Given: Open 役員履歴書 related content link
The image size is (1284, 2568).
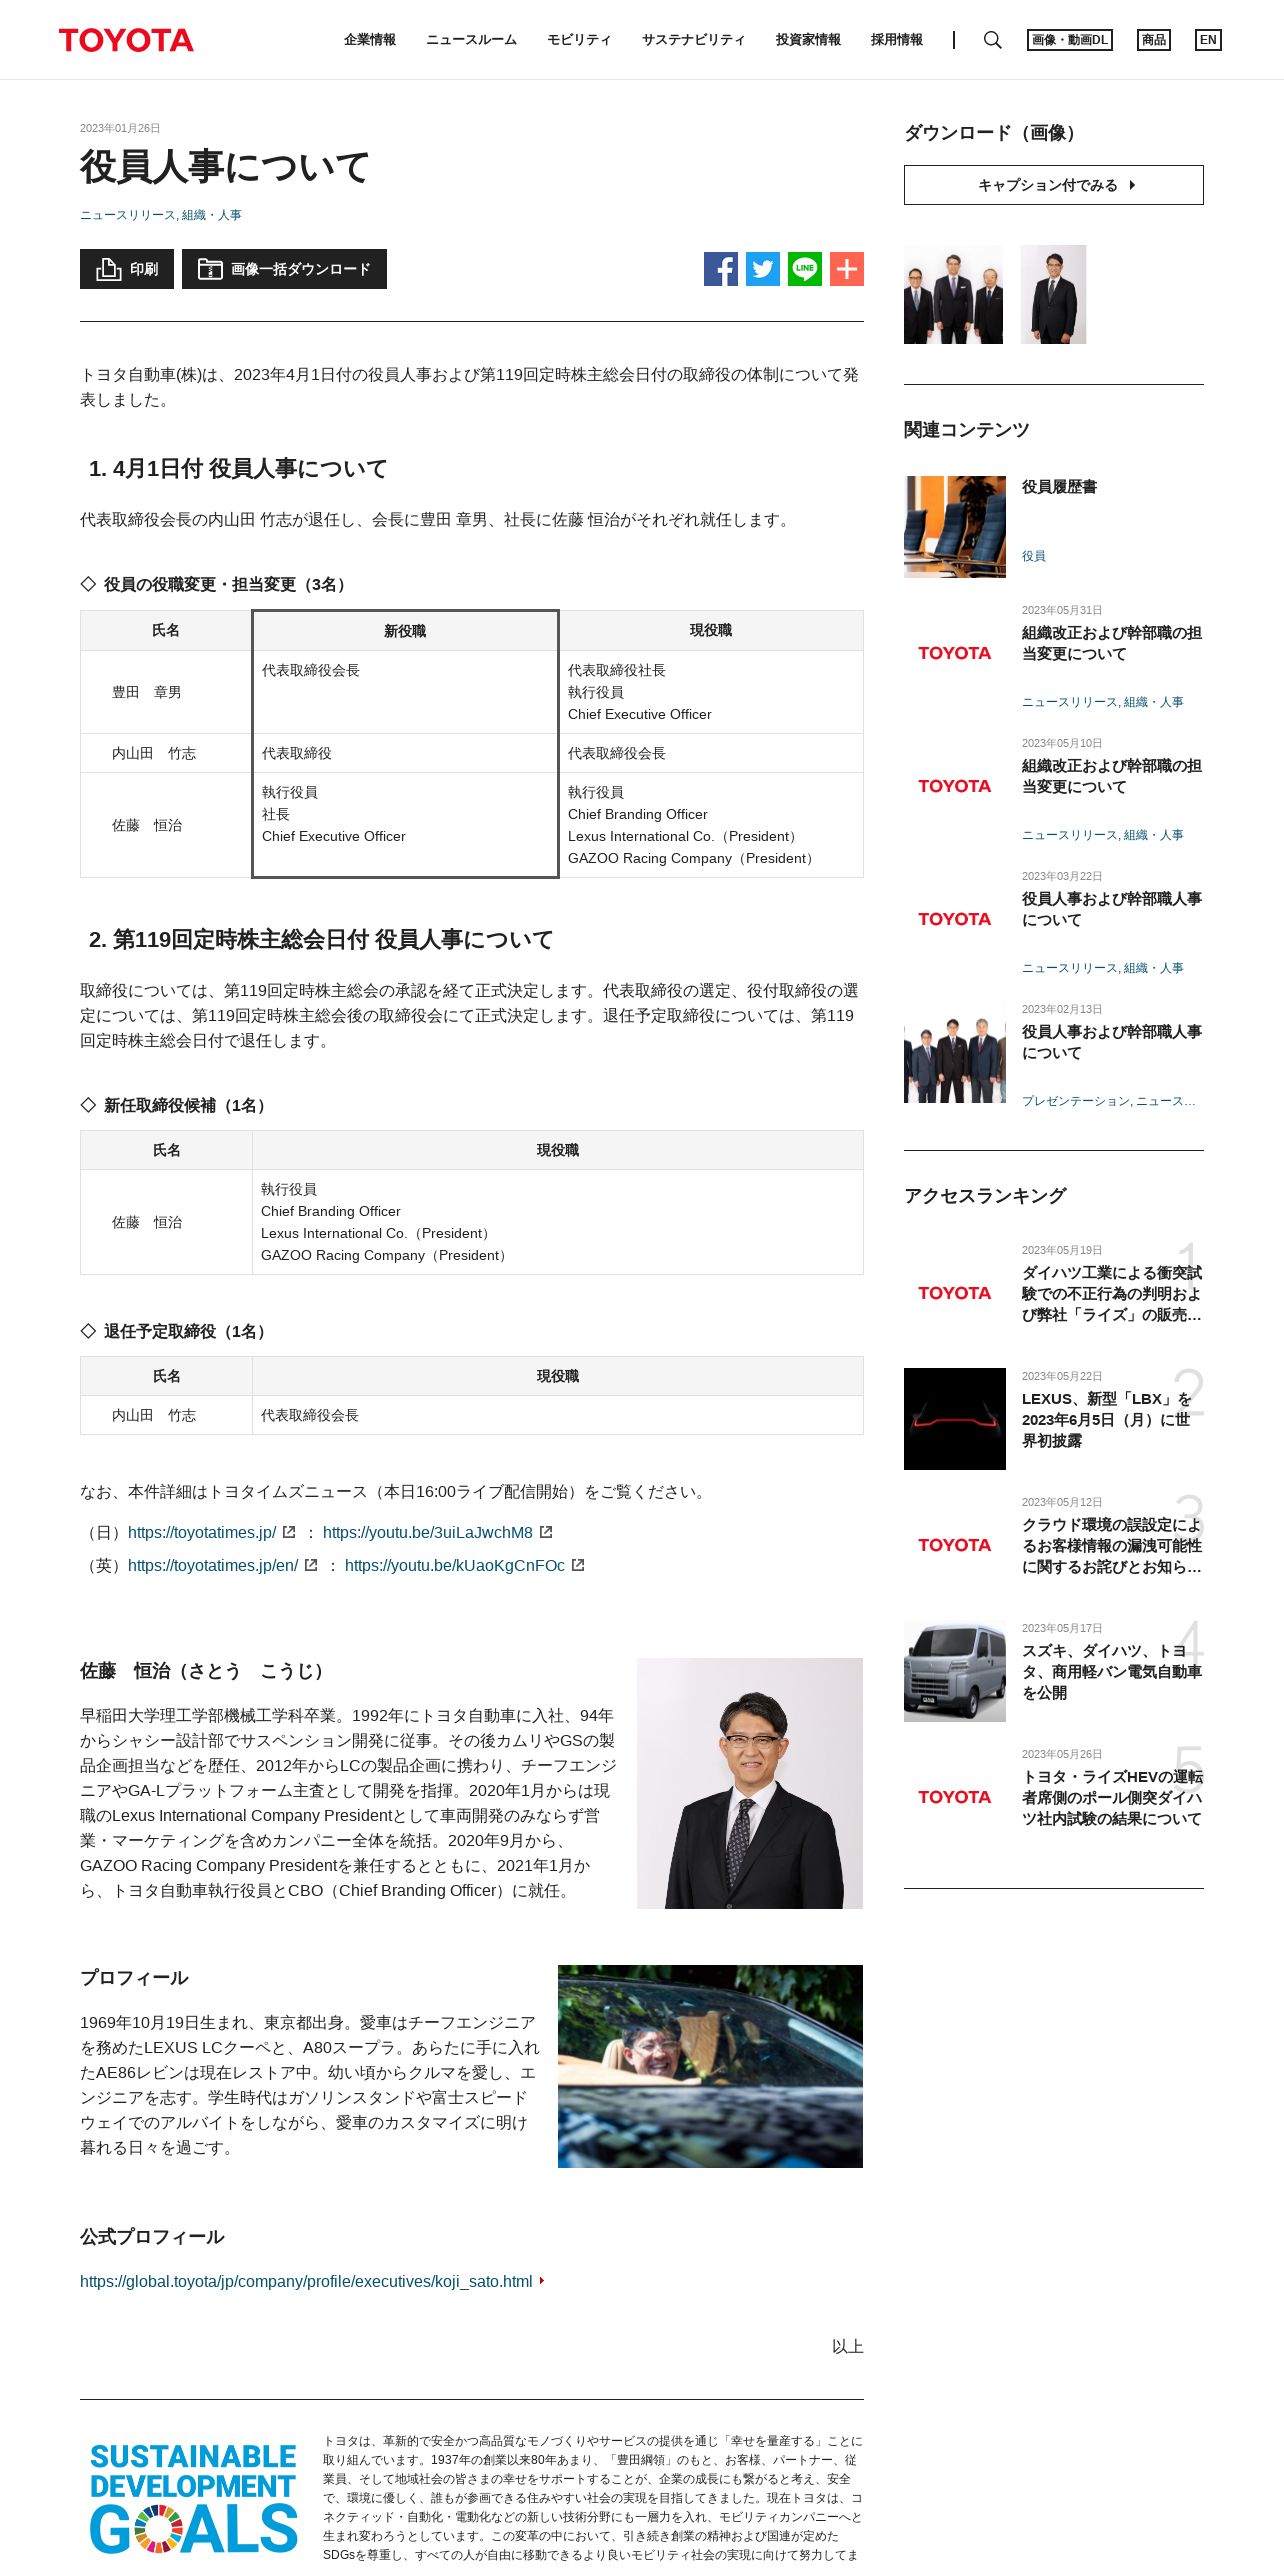Looking at the screenshot, I should point(1059,487).
